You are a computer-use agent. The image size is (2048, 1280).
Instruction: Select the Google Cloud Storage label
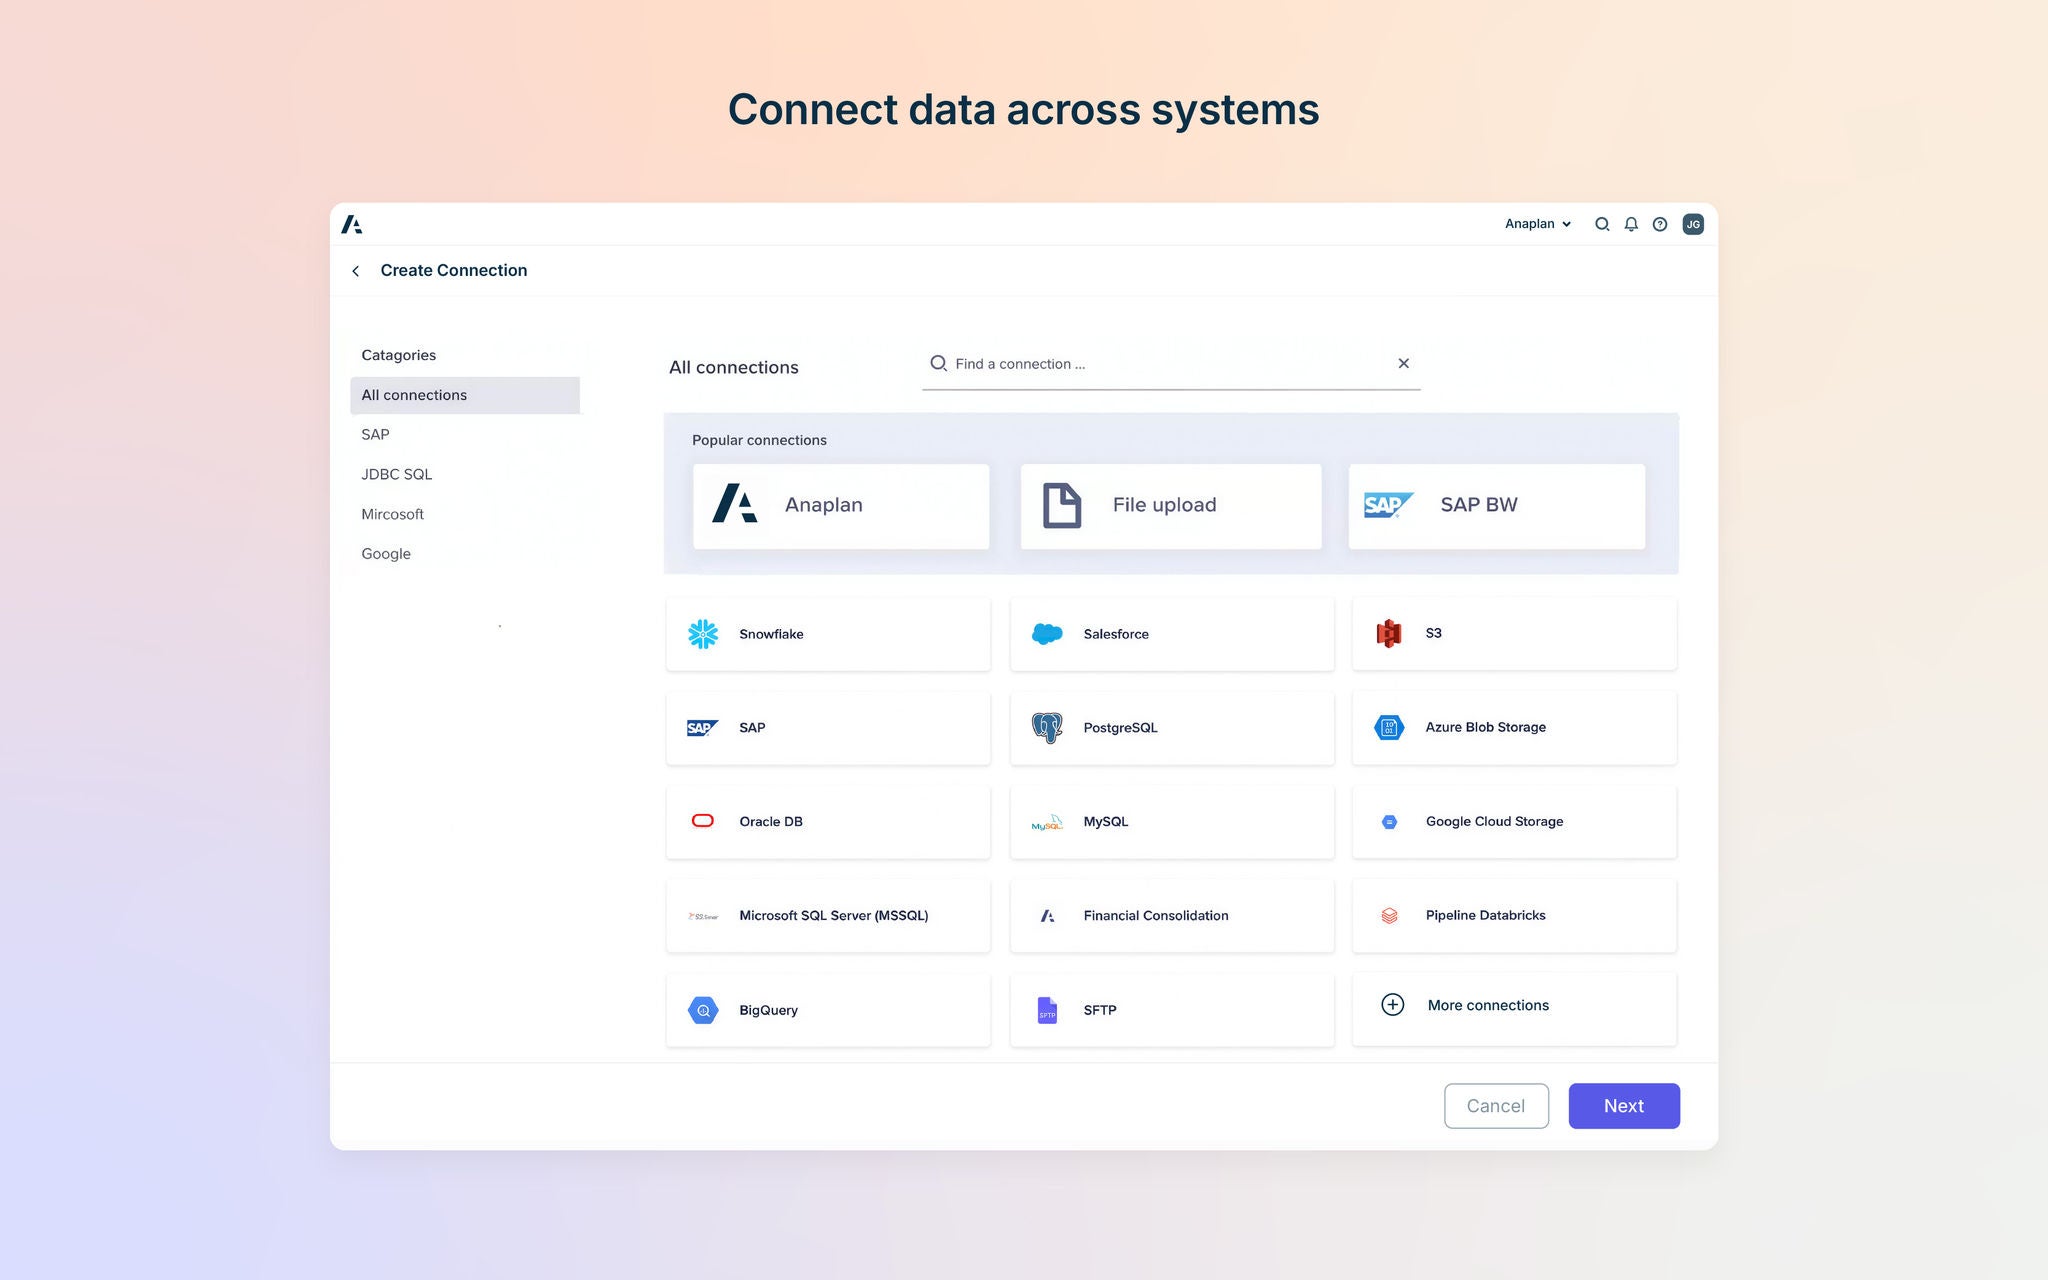click(x=1494, y=822)
